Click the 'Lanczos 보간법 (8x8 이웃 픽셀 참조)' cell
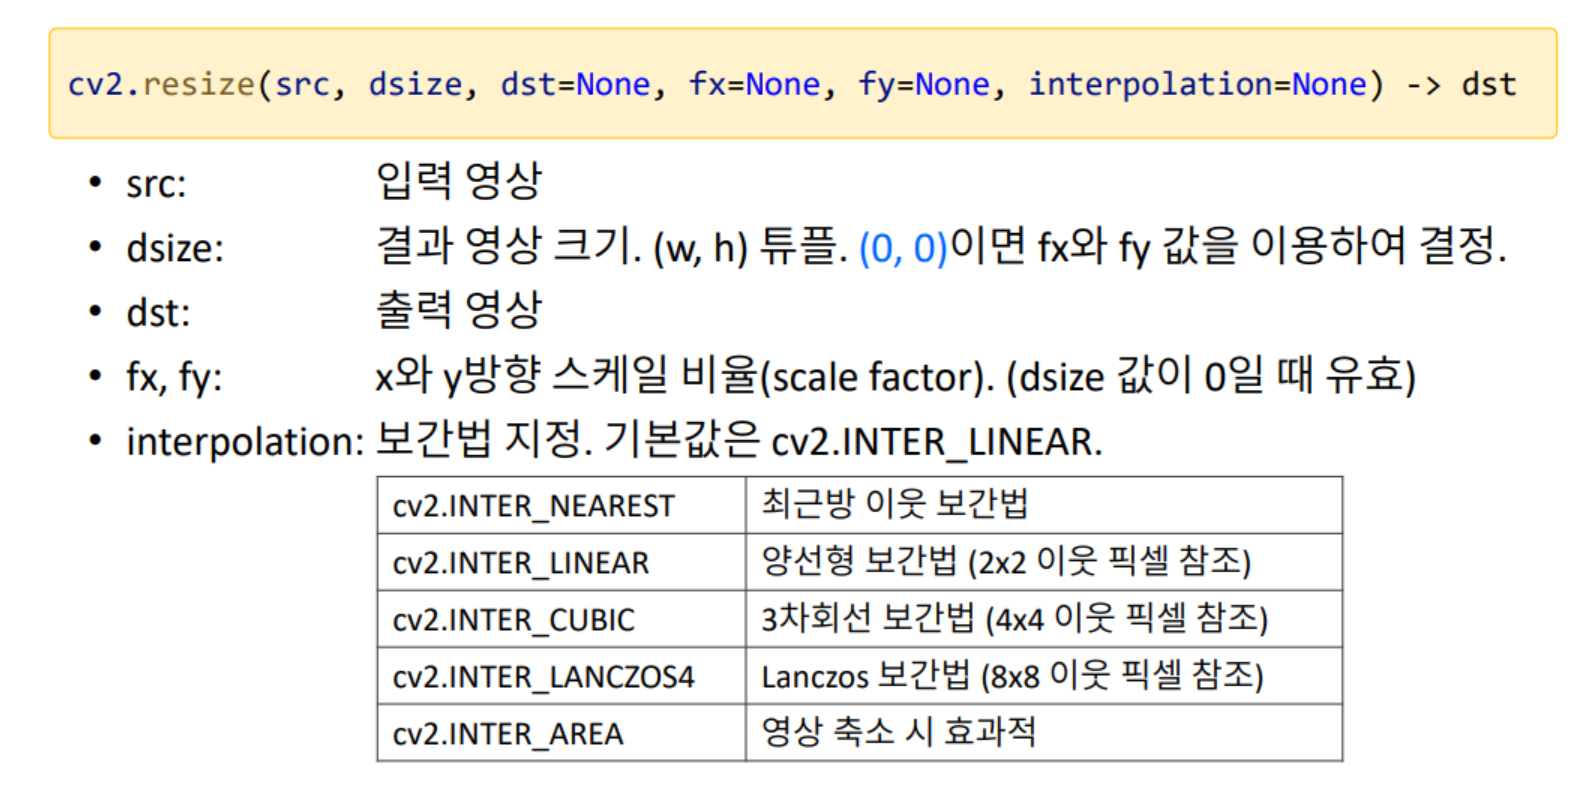 click(x=1044, y=676)
